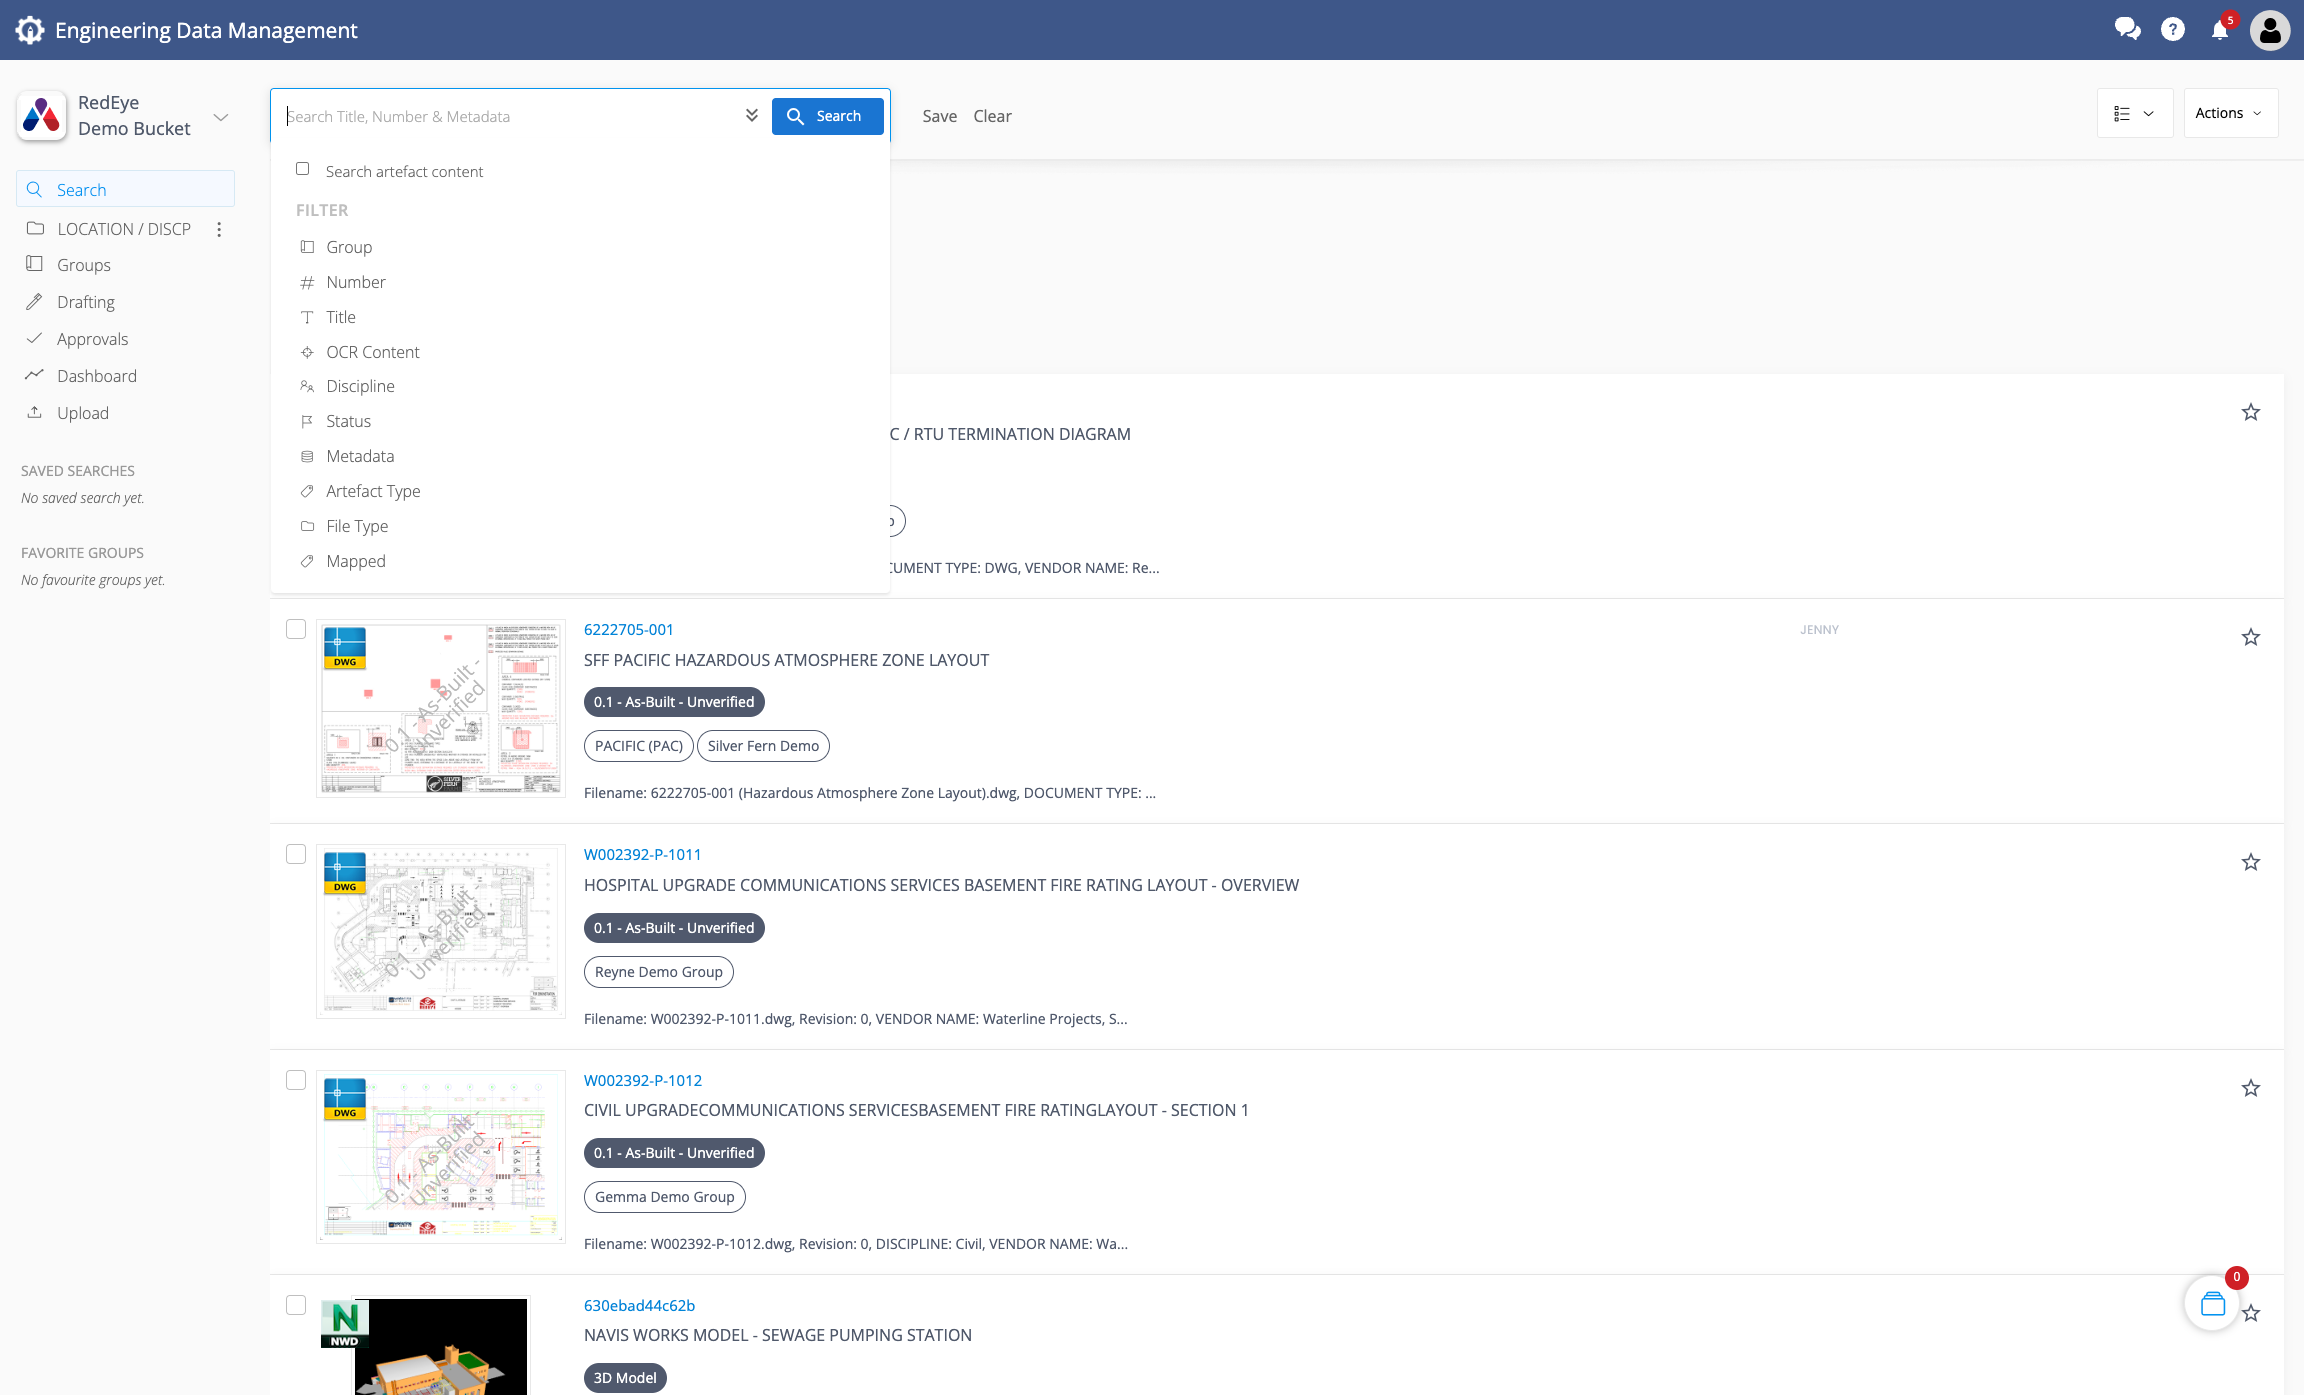Choose the OCR Content filter
Image resolution: width=2304 pixels, height=1395 pixels.
pos(372,351)
